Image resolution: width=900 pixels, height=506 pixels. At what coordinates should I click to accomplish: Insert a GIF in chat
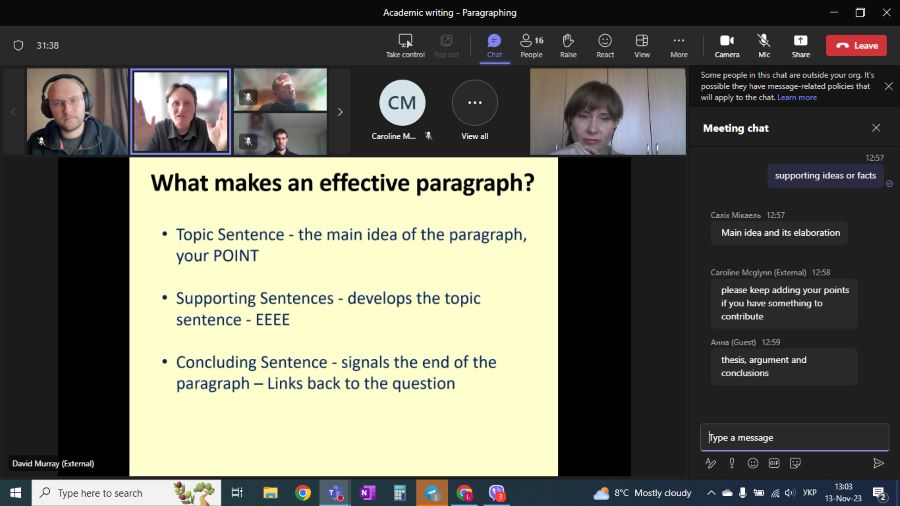coord(774,463)
